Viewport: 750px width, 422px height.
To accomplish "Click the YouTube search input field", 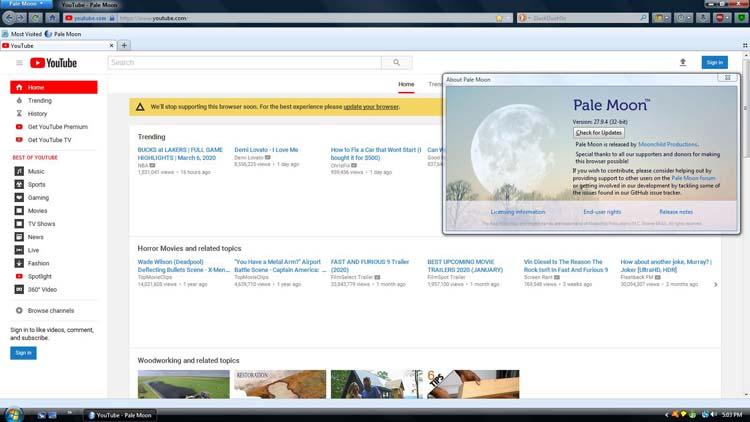I will pos(244,63).
